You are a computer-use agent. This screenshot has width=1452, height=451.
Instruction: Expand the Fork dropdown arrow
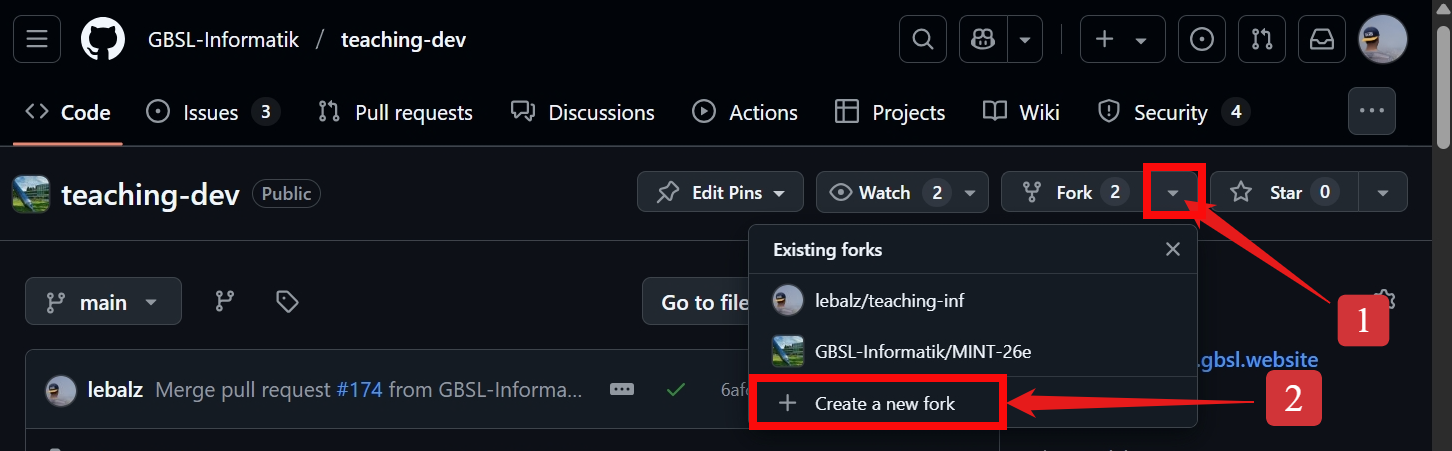point(1174,192)
